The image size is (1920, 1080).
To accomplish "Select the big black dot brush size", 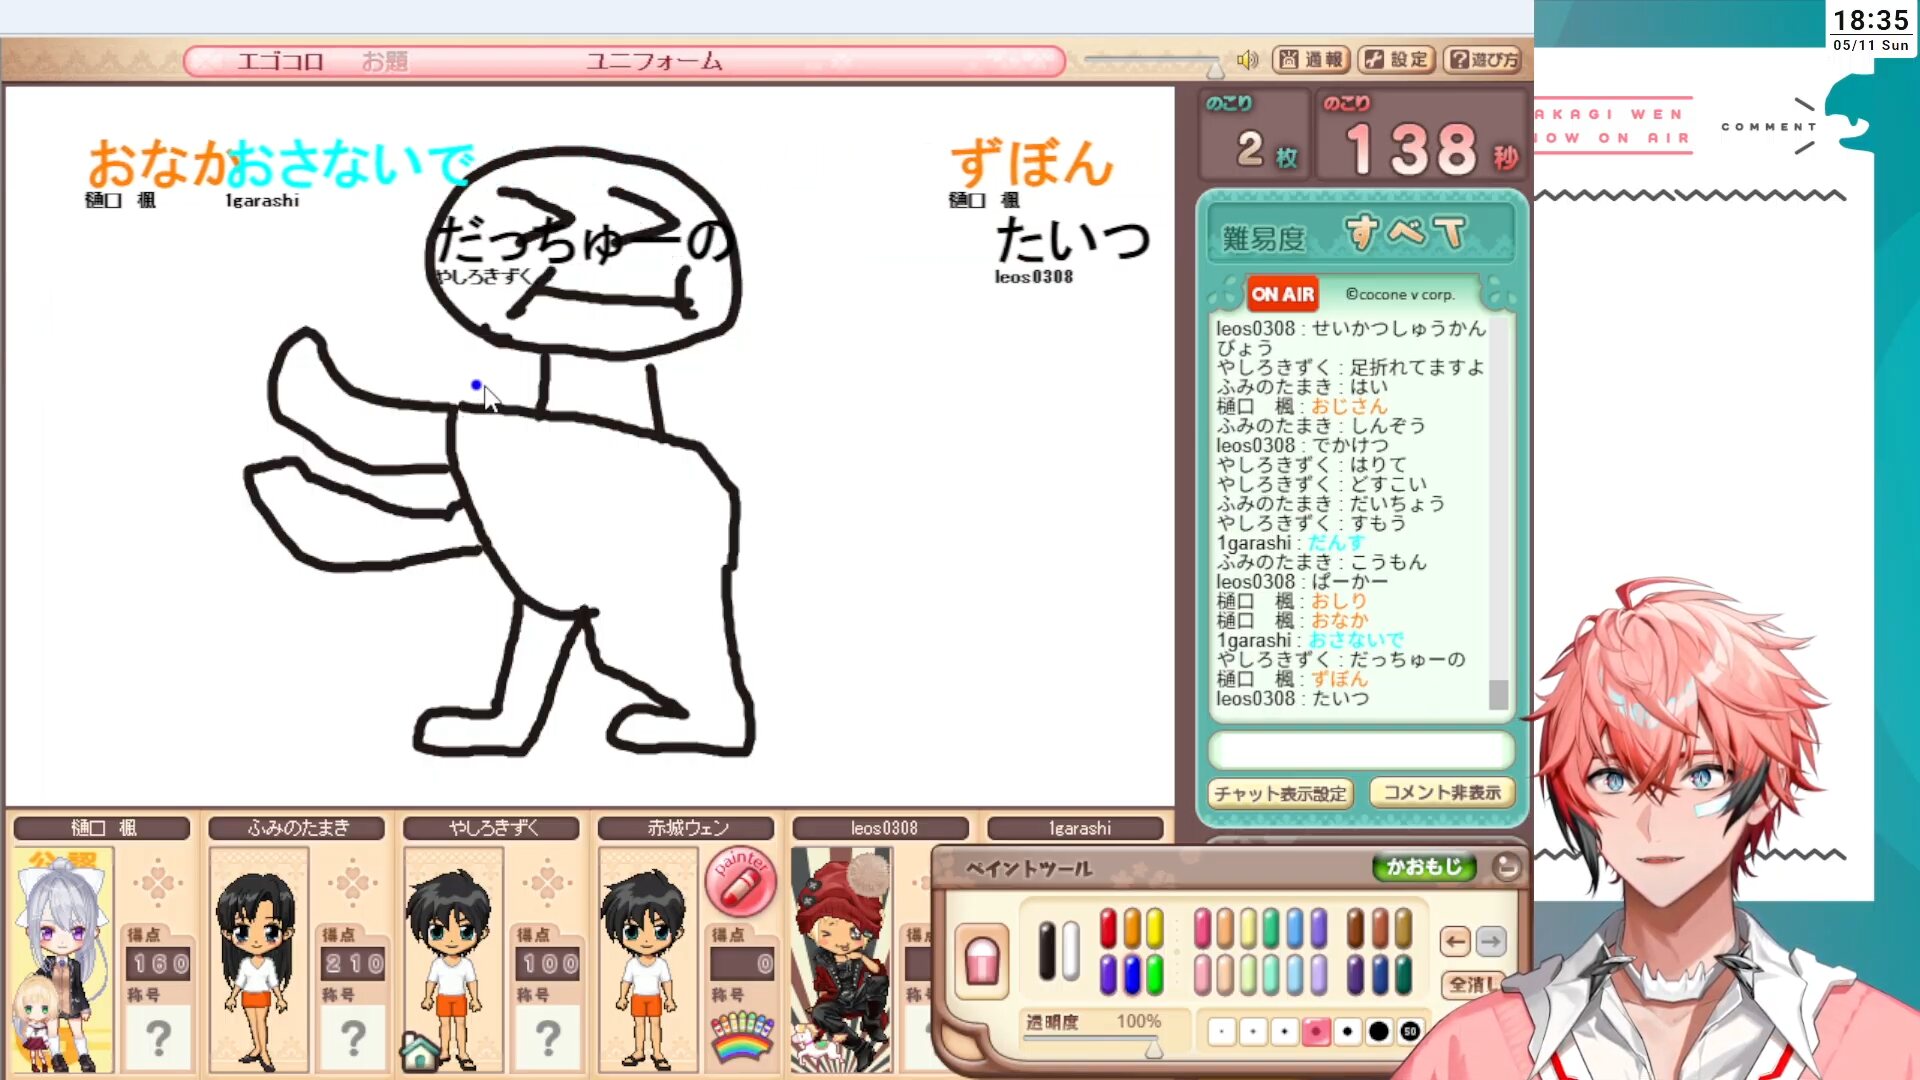I will 1379,1031.
